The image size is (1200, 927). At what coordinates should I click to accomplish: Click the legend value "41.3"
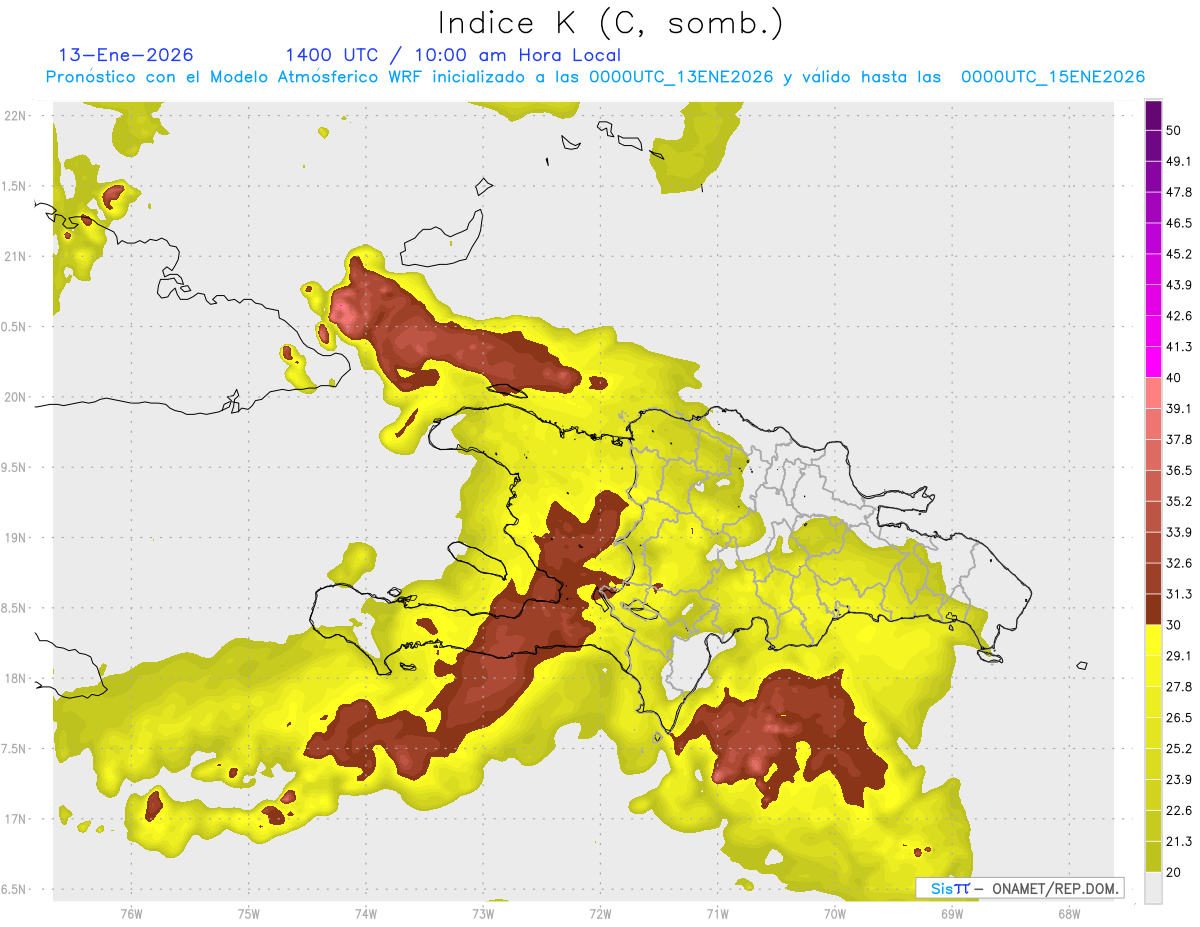(x=1179, y=347)
